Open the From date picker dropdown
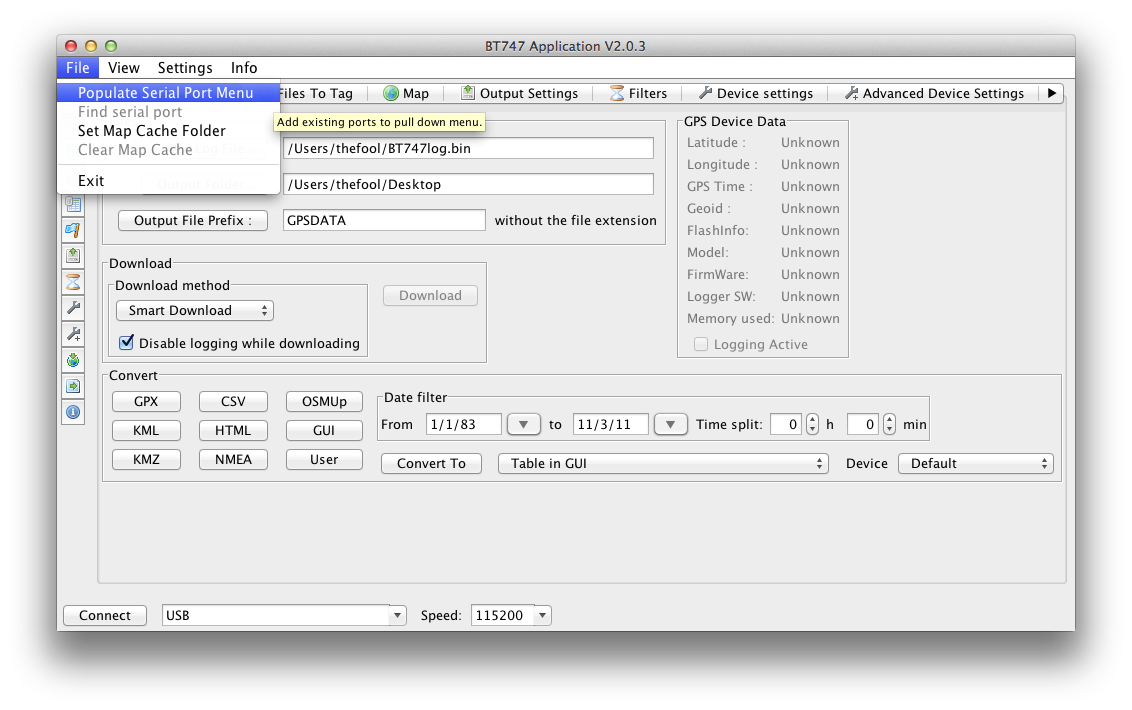 point(524,425)
